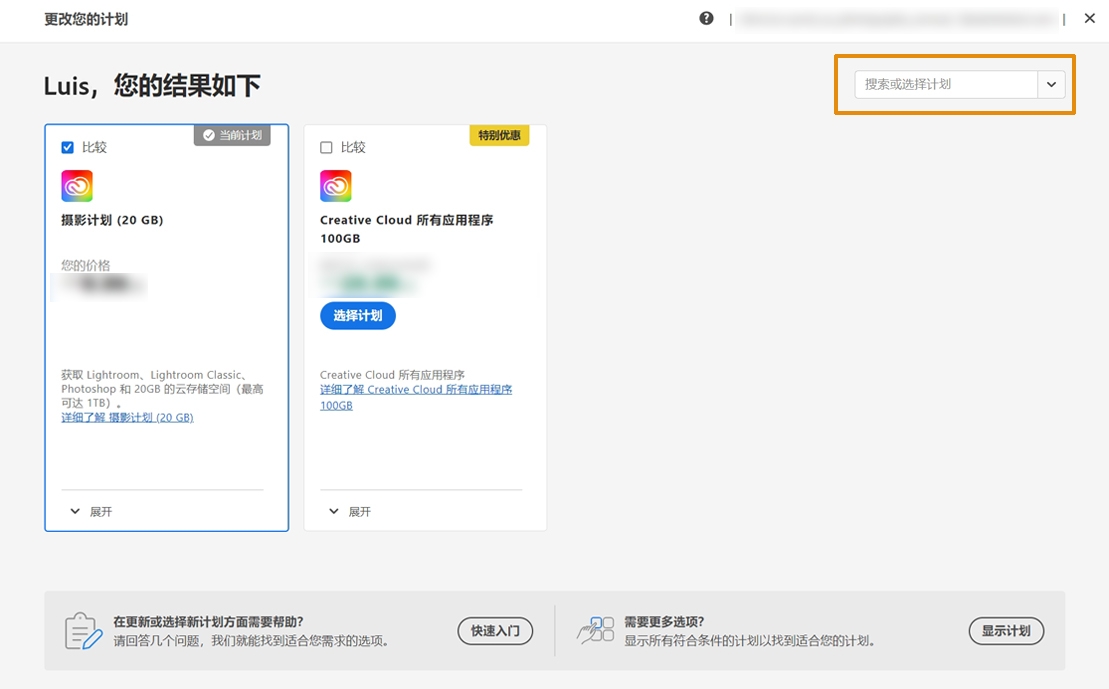Open the plan selection dropdown arrow

1051,84
